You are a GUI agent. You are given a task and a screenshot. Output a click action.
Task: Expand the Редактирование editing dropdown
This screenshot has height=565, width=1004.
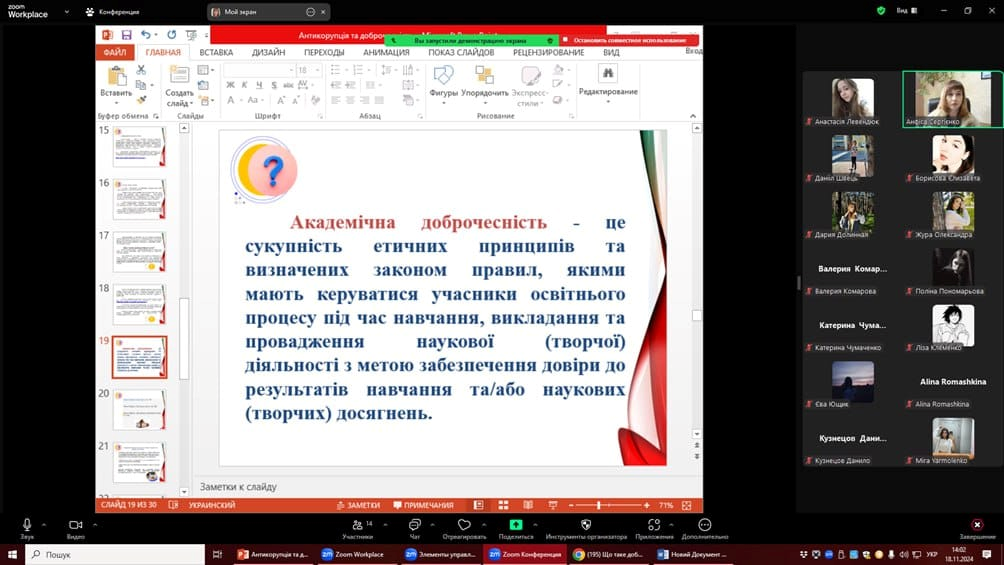pos(607,101)
